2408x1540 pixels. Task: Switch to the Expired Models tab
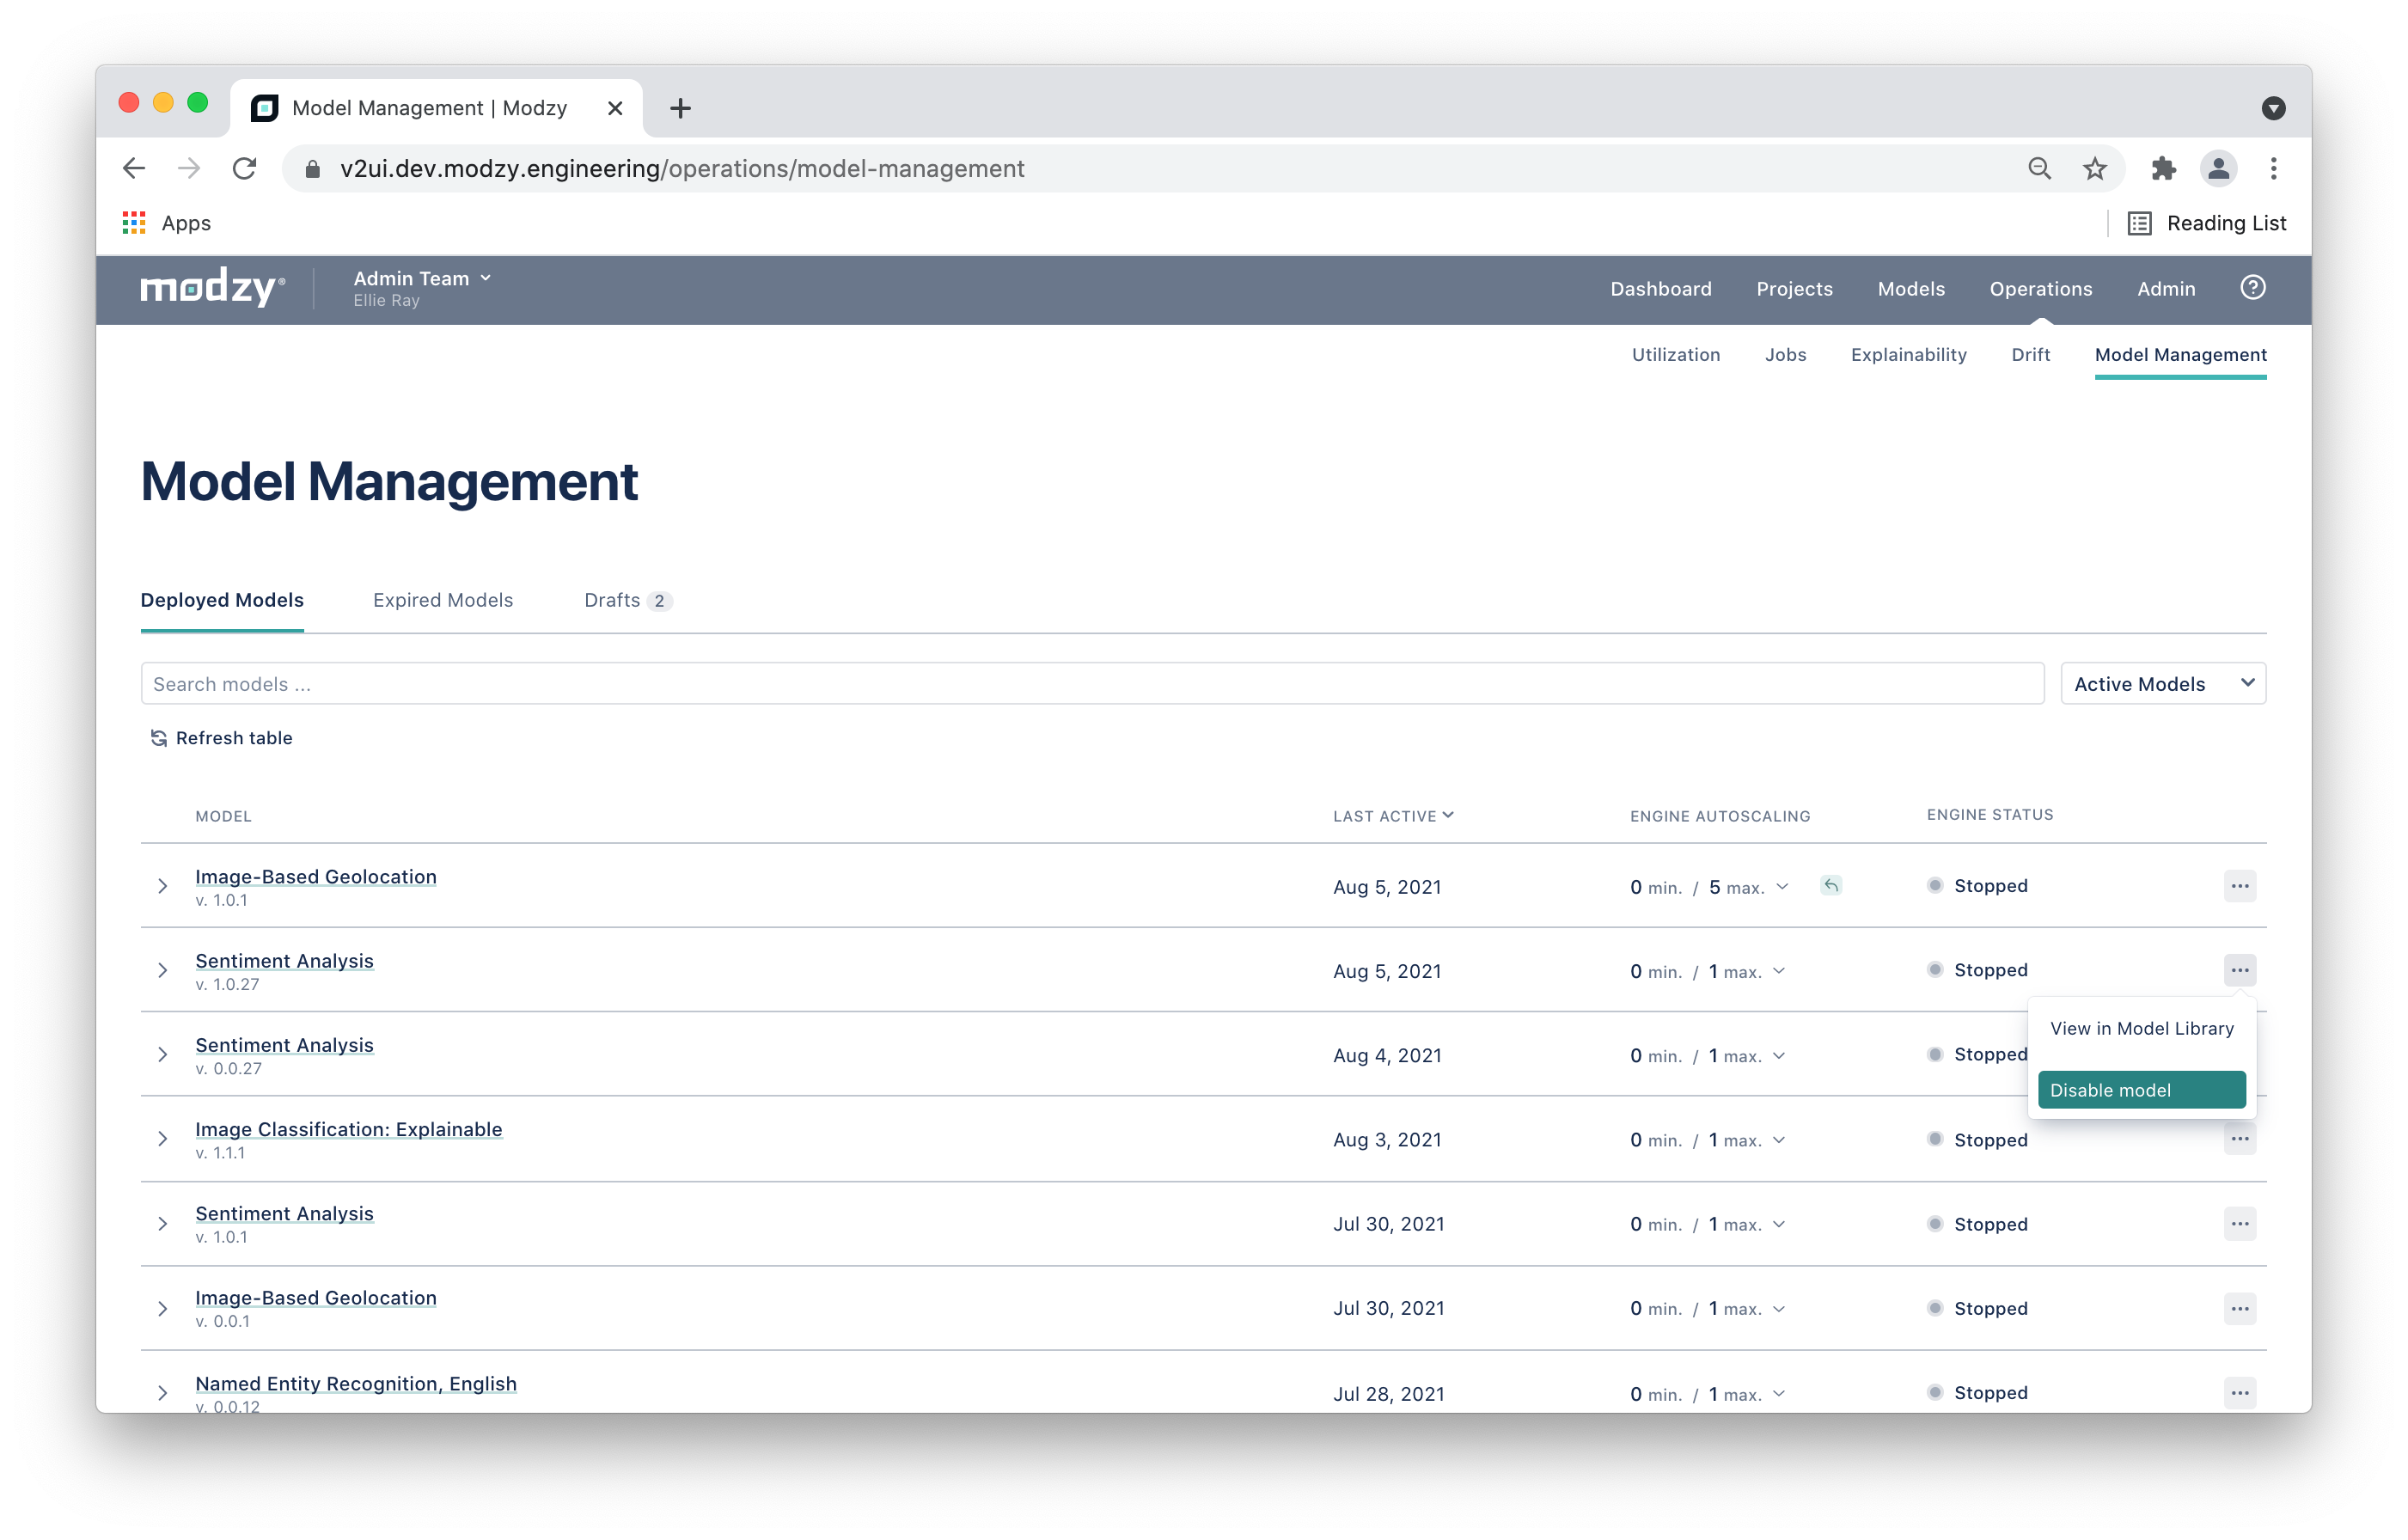coord(443,600)
